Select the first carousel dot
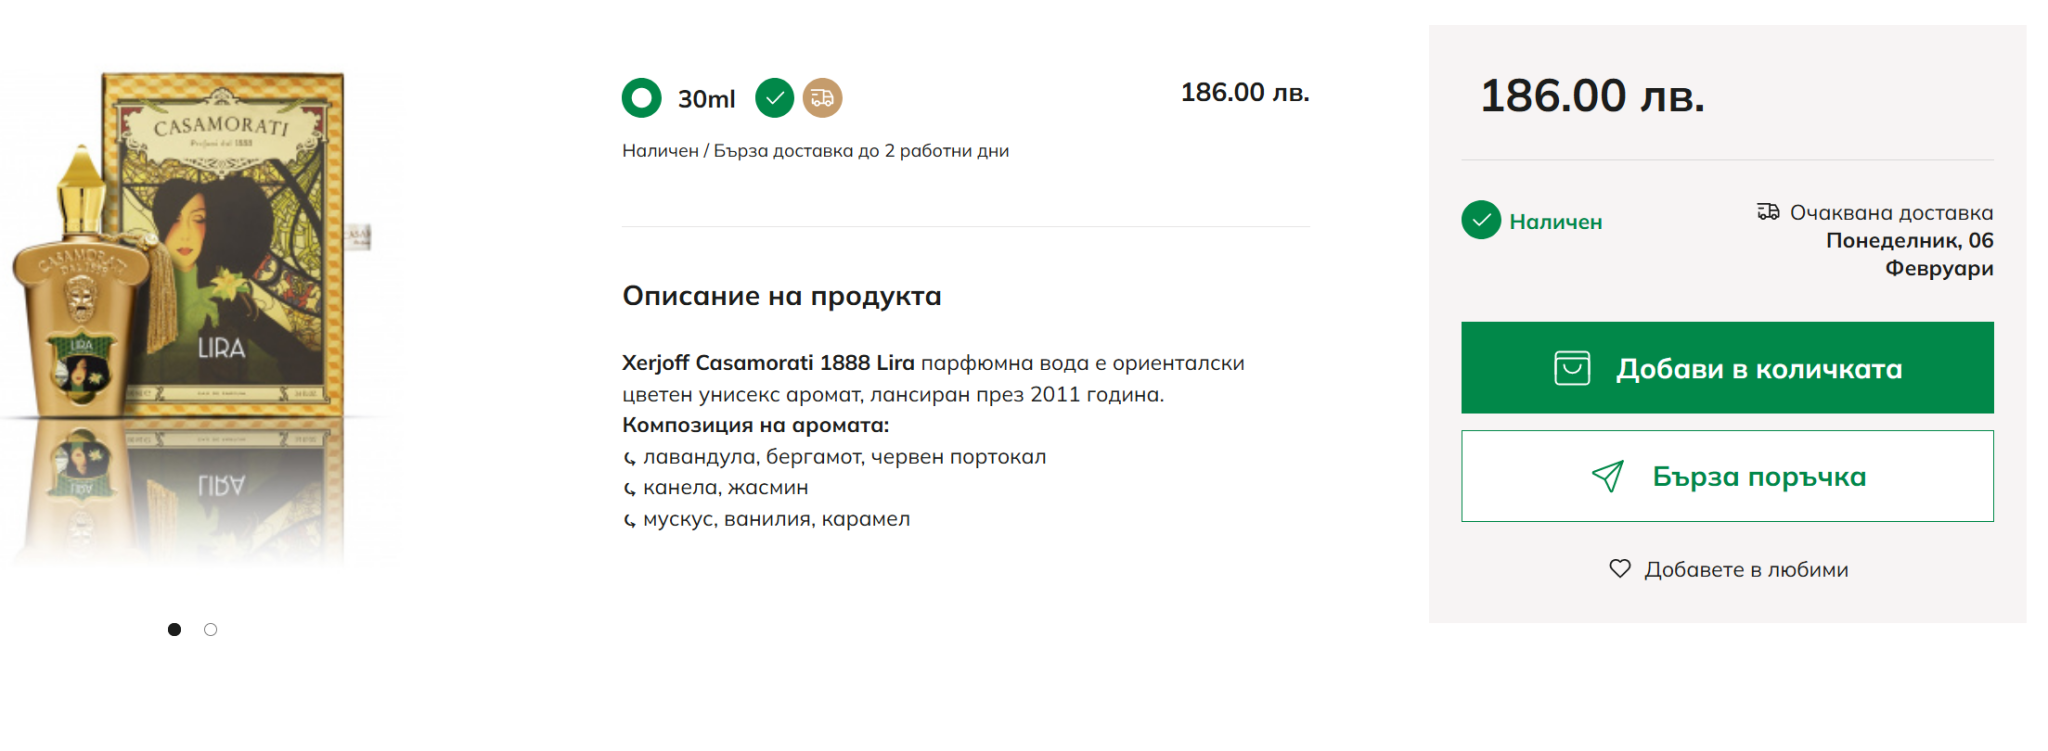The height and width of the screenshot is (751, 2048). click(x=174, y=630)
